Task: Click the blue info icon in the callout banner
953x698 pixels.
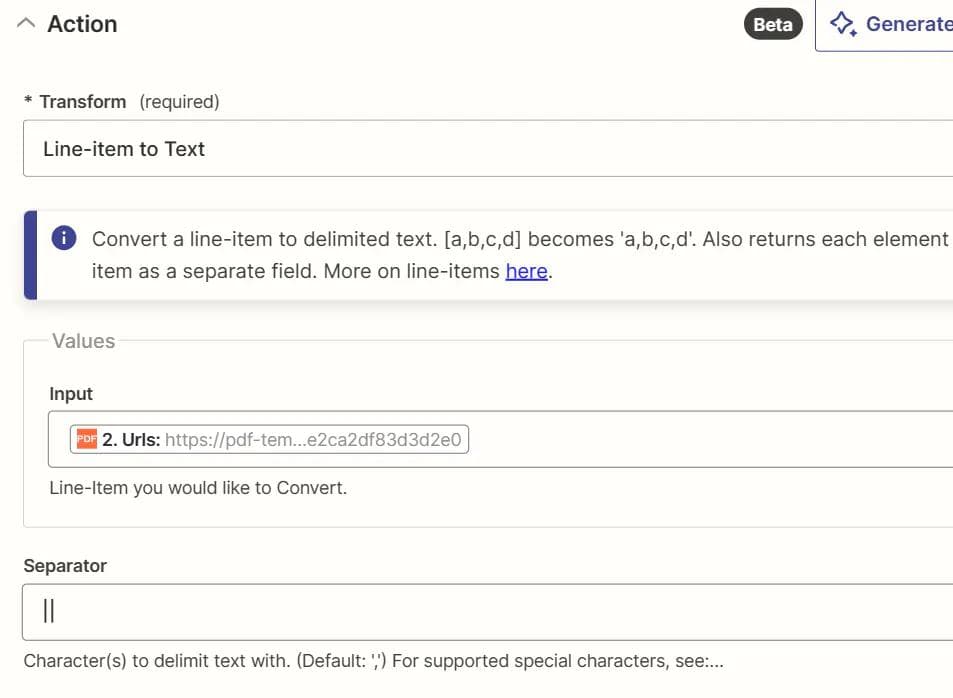Action: coord(63,238)
